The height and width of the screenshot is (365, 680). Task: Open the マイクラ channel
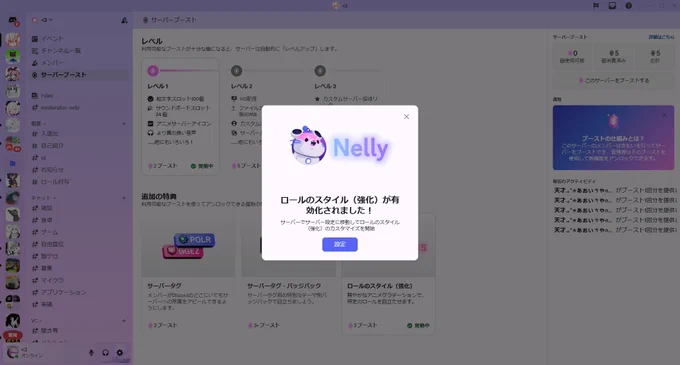pyautogui.click(x=52, y=280)
